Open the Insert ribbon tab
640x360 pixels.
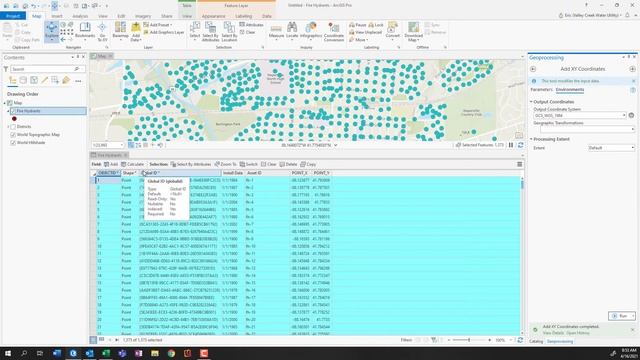tap(57, 16)
